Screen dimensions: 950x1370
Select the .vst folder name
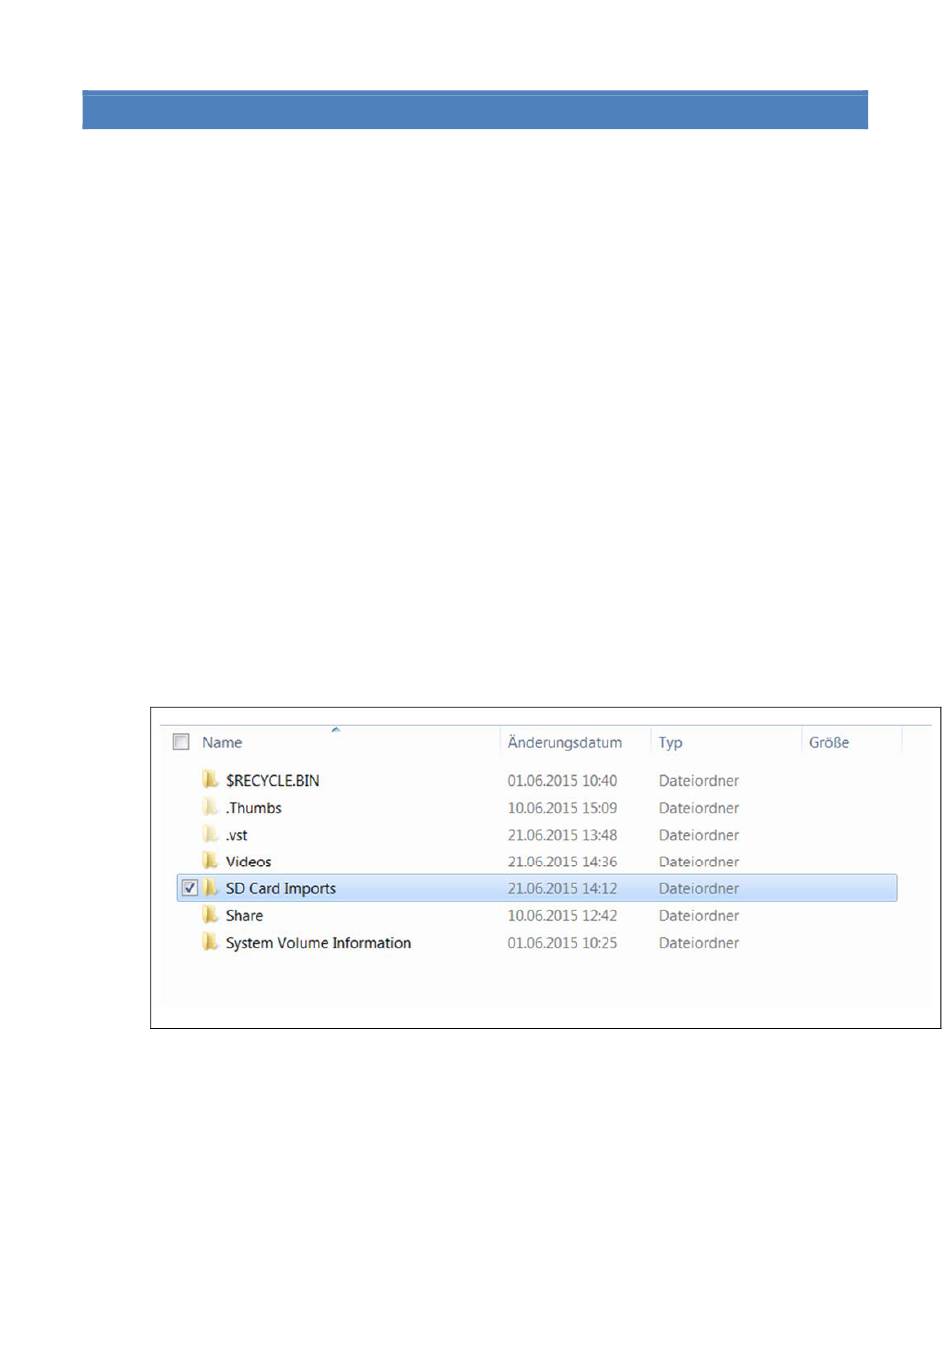point(236,835)
